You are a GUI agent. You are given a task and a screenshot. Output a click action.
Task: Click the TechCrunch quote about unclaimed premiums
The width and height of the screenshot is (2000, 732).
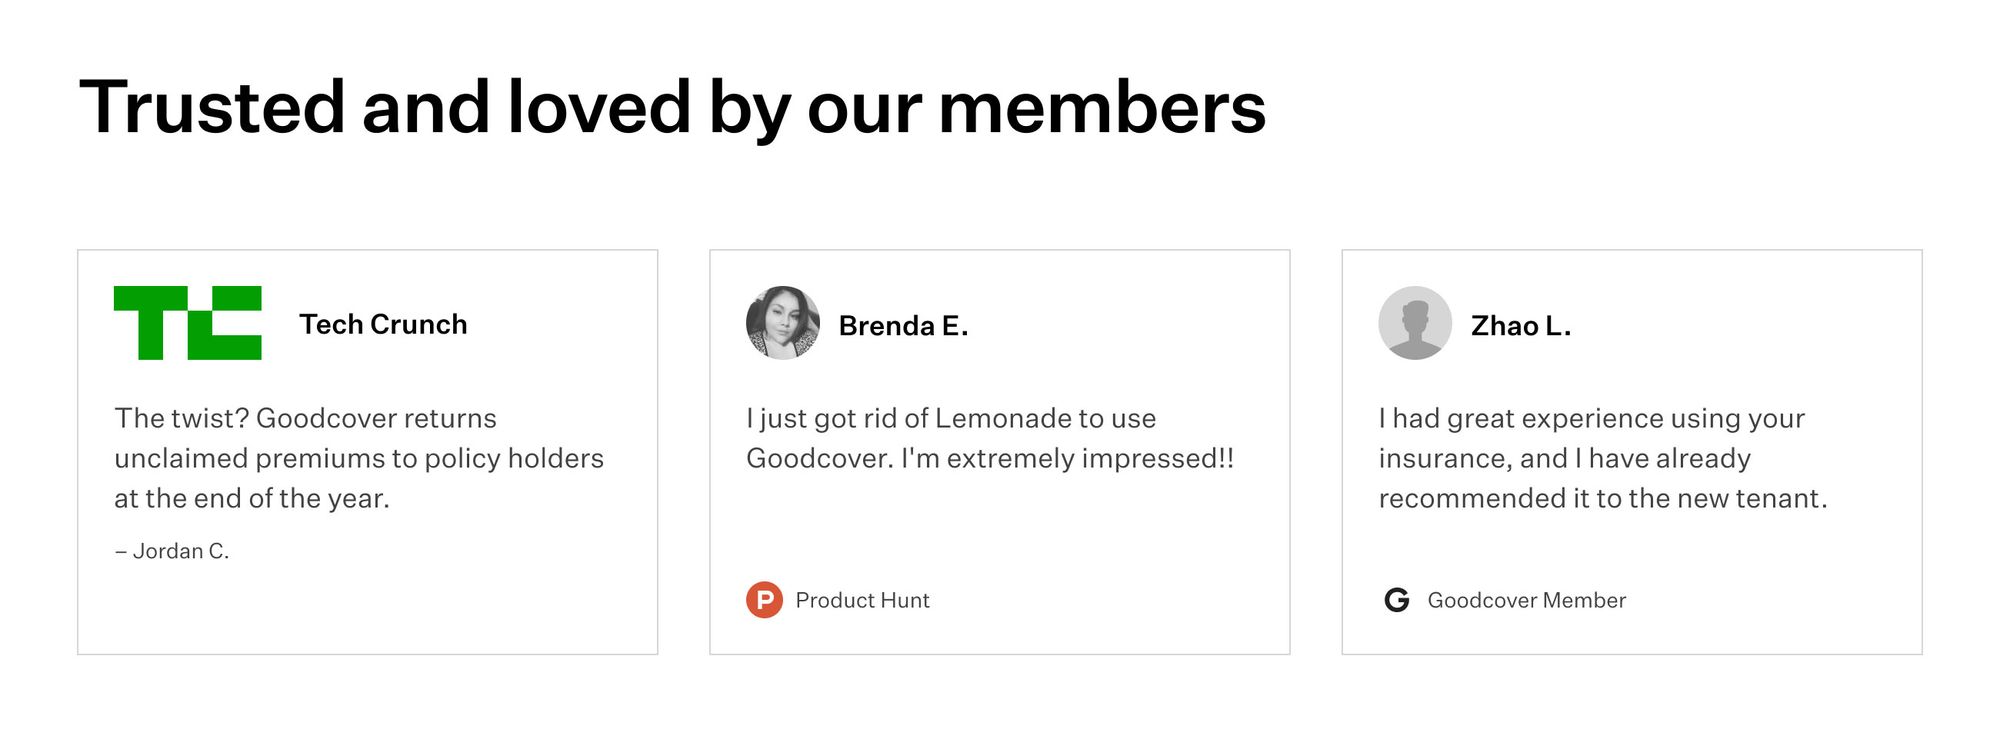(x=358, y=458)
